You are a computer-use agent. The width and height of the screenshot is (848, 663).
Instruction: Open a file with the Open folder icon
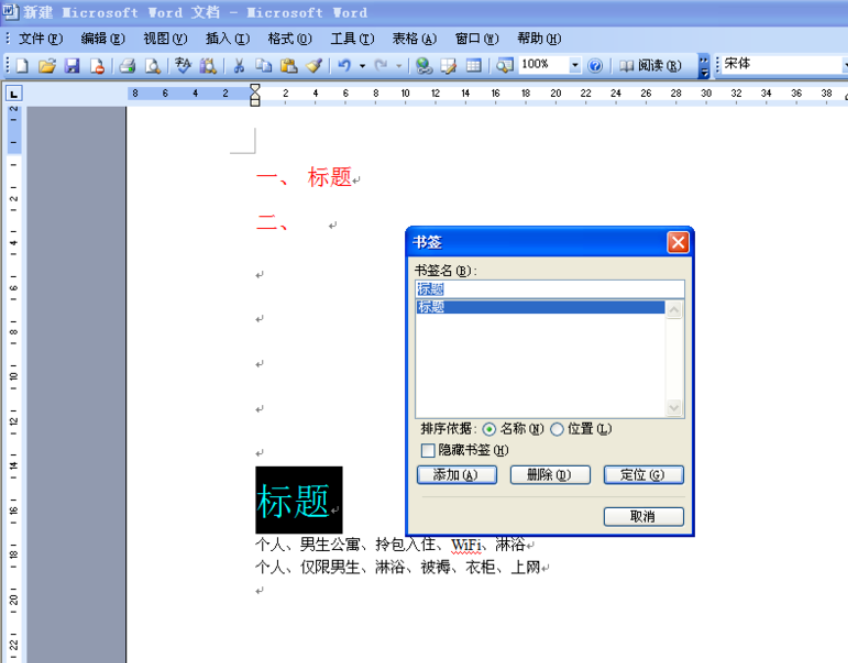coord(47,66)
